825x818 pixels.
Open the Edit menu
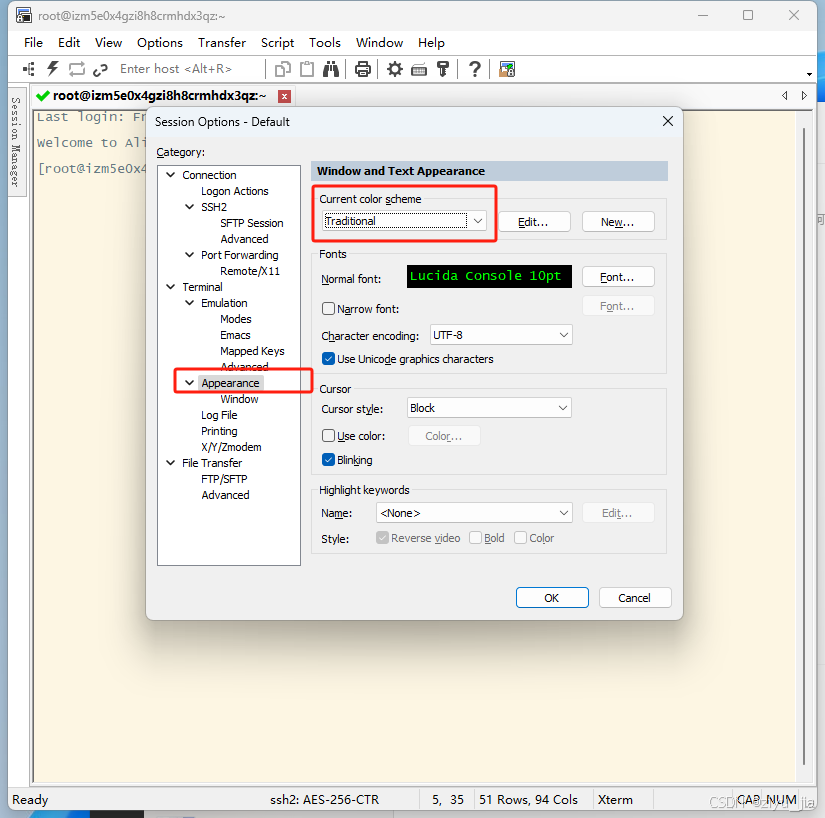tap(69, 43)
